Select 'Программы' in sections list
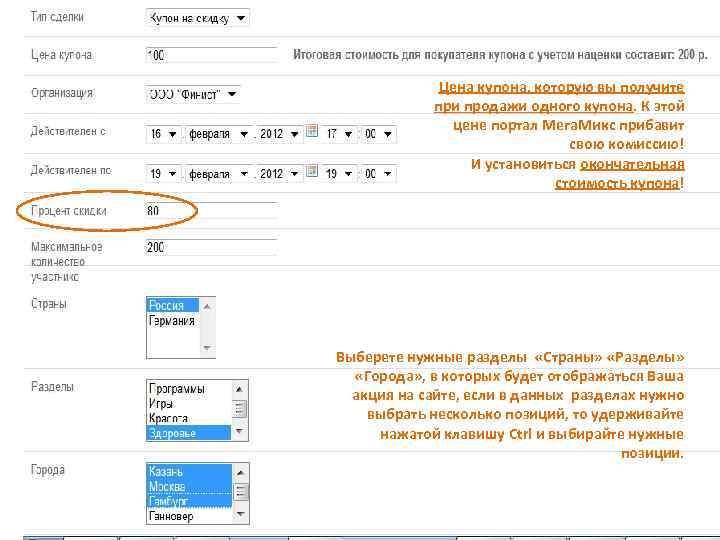The image size is (720, 540). 189,388
